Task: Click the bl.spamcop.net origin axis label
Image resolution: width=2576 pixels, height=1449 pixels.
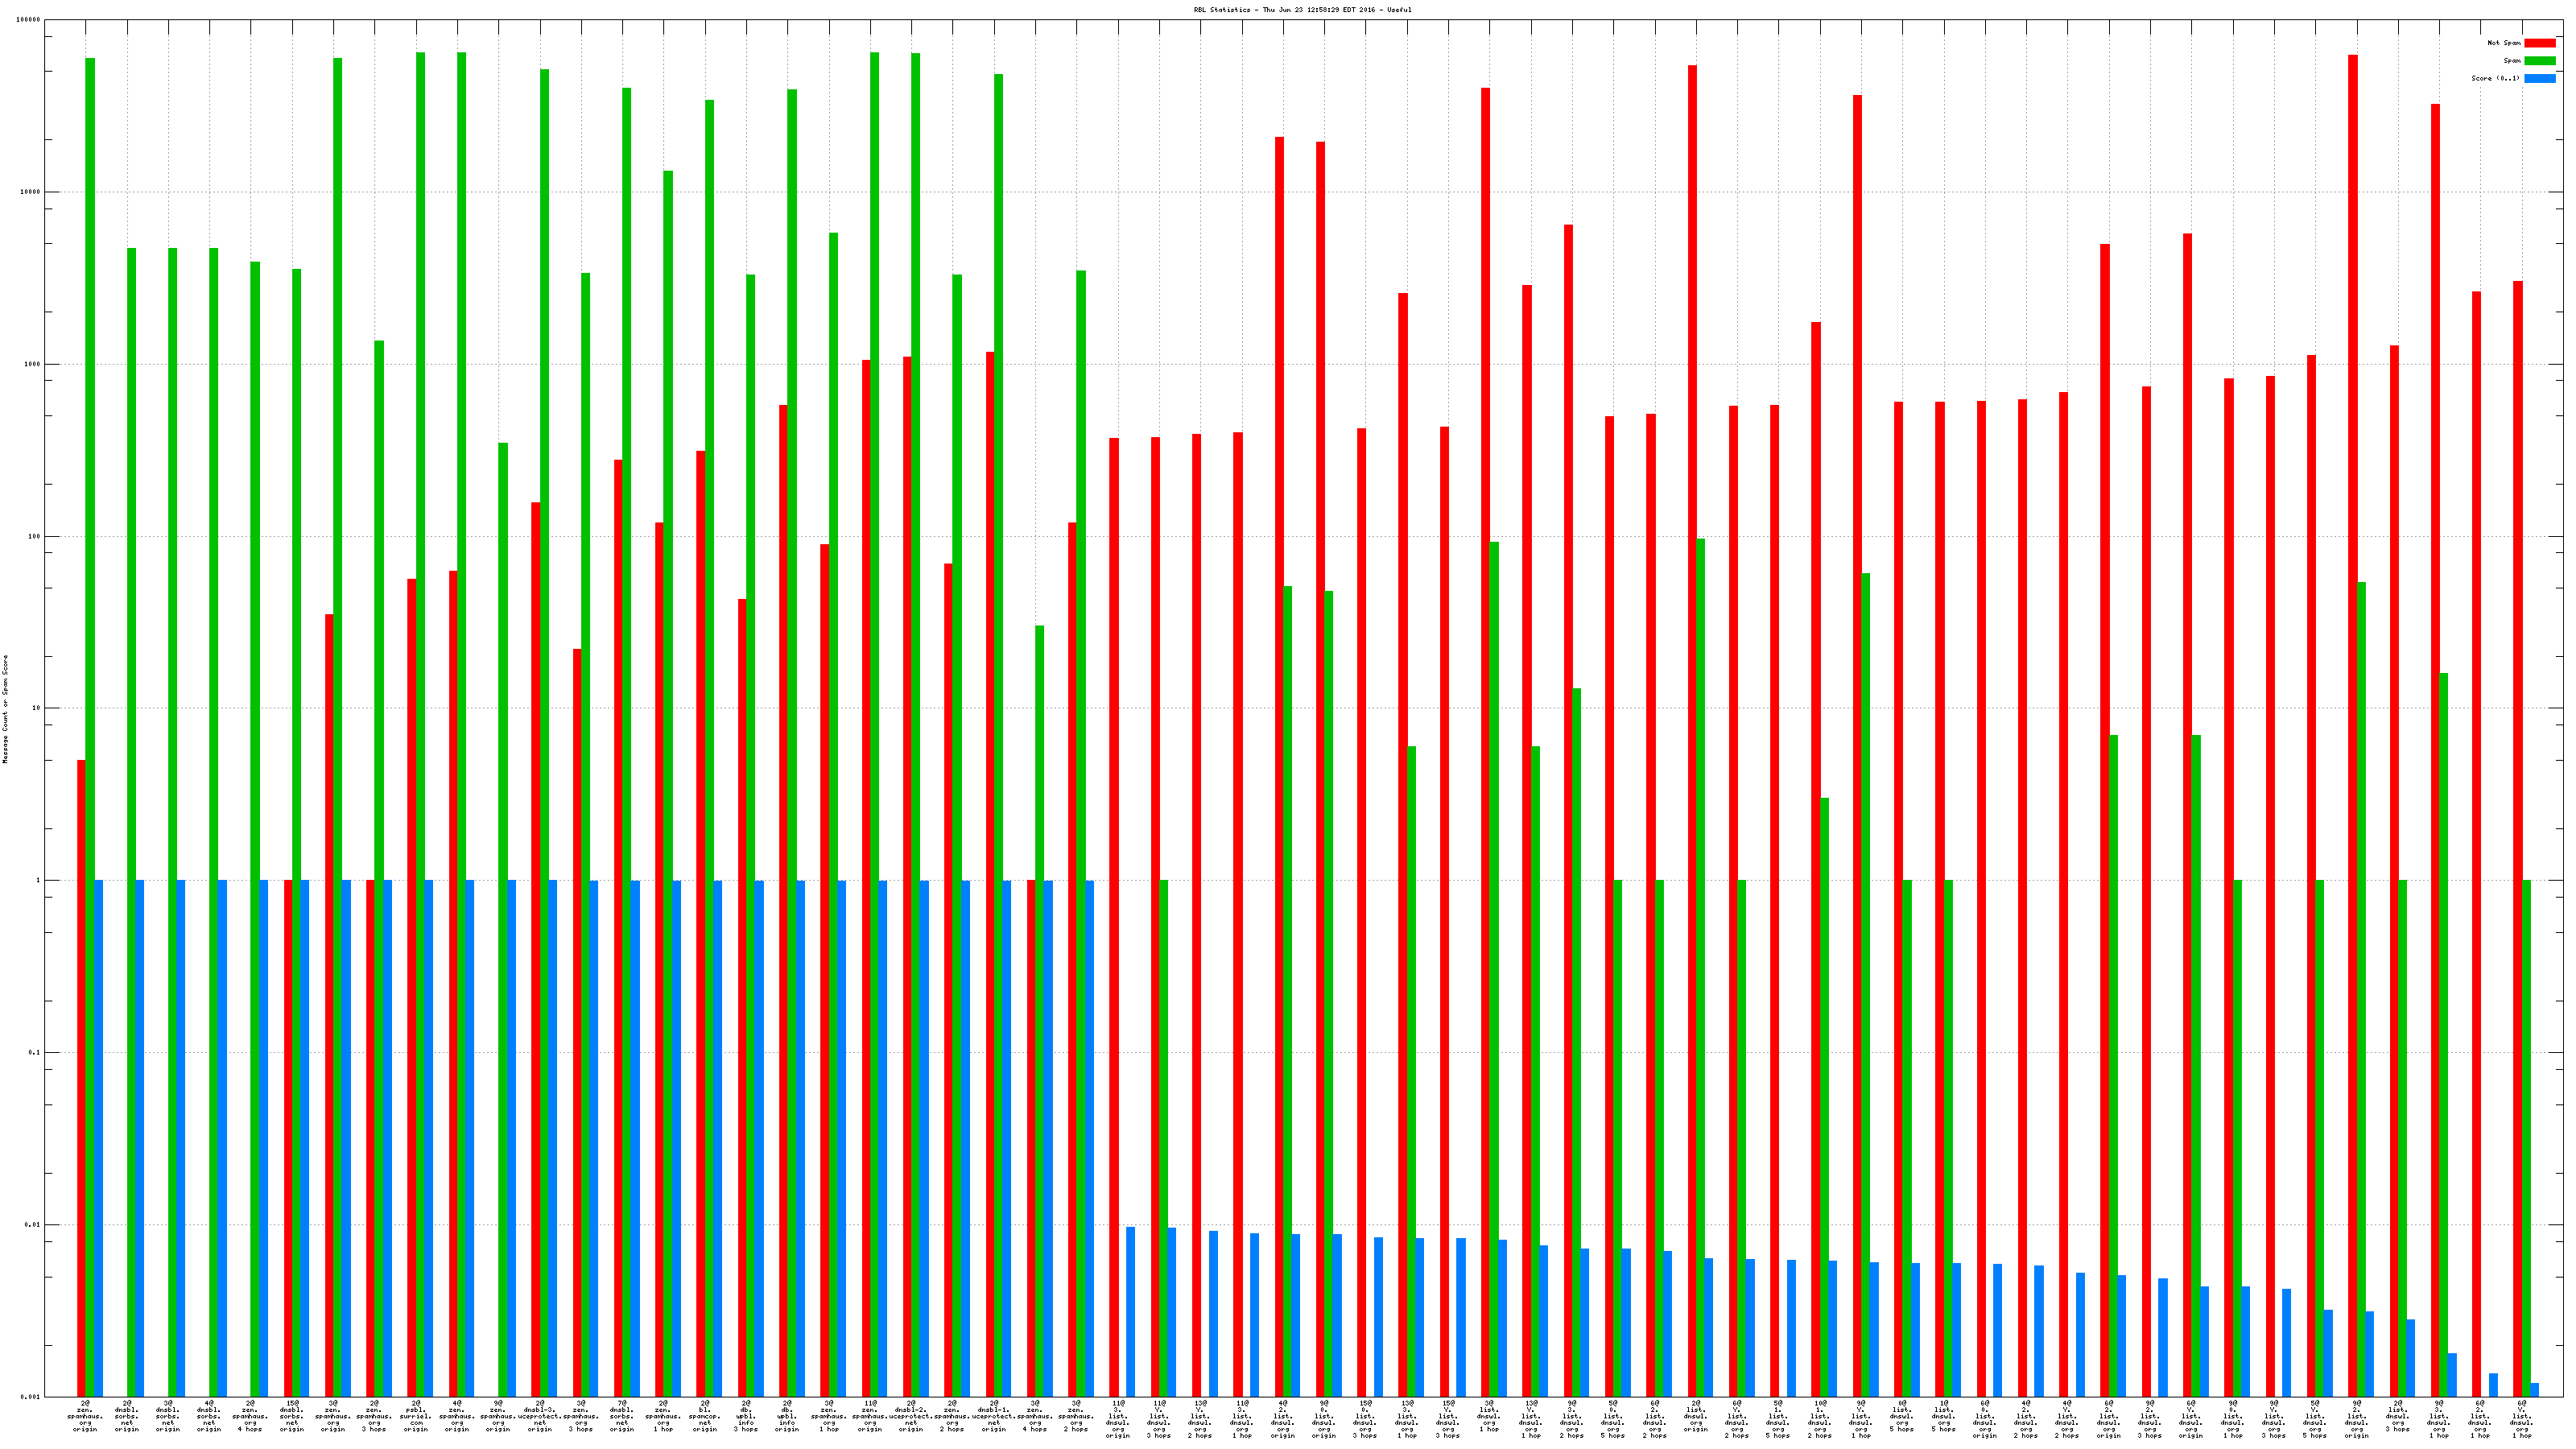Action: tap(705, 1416)
